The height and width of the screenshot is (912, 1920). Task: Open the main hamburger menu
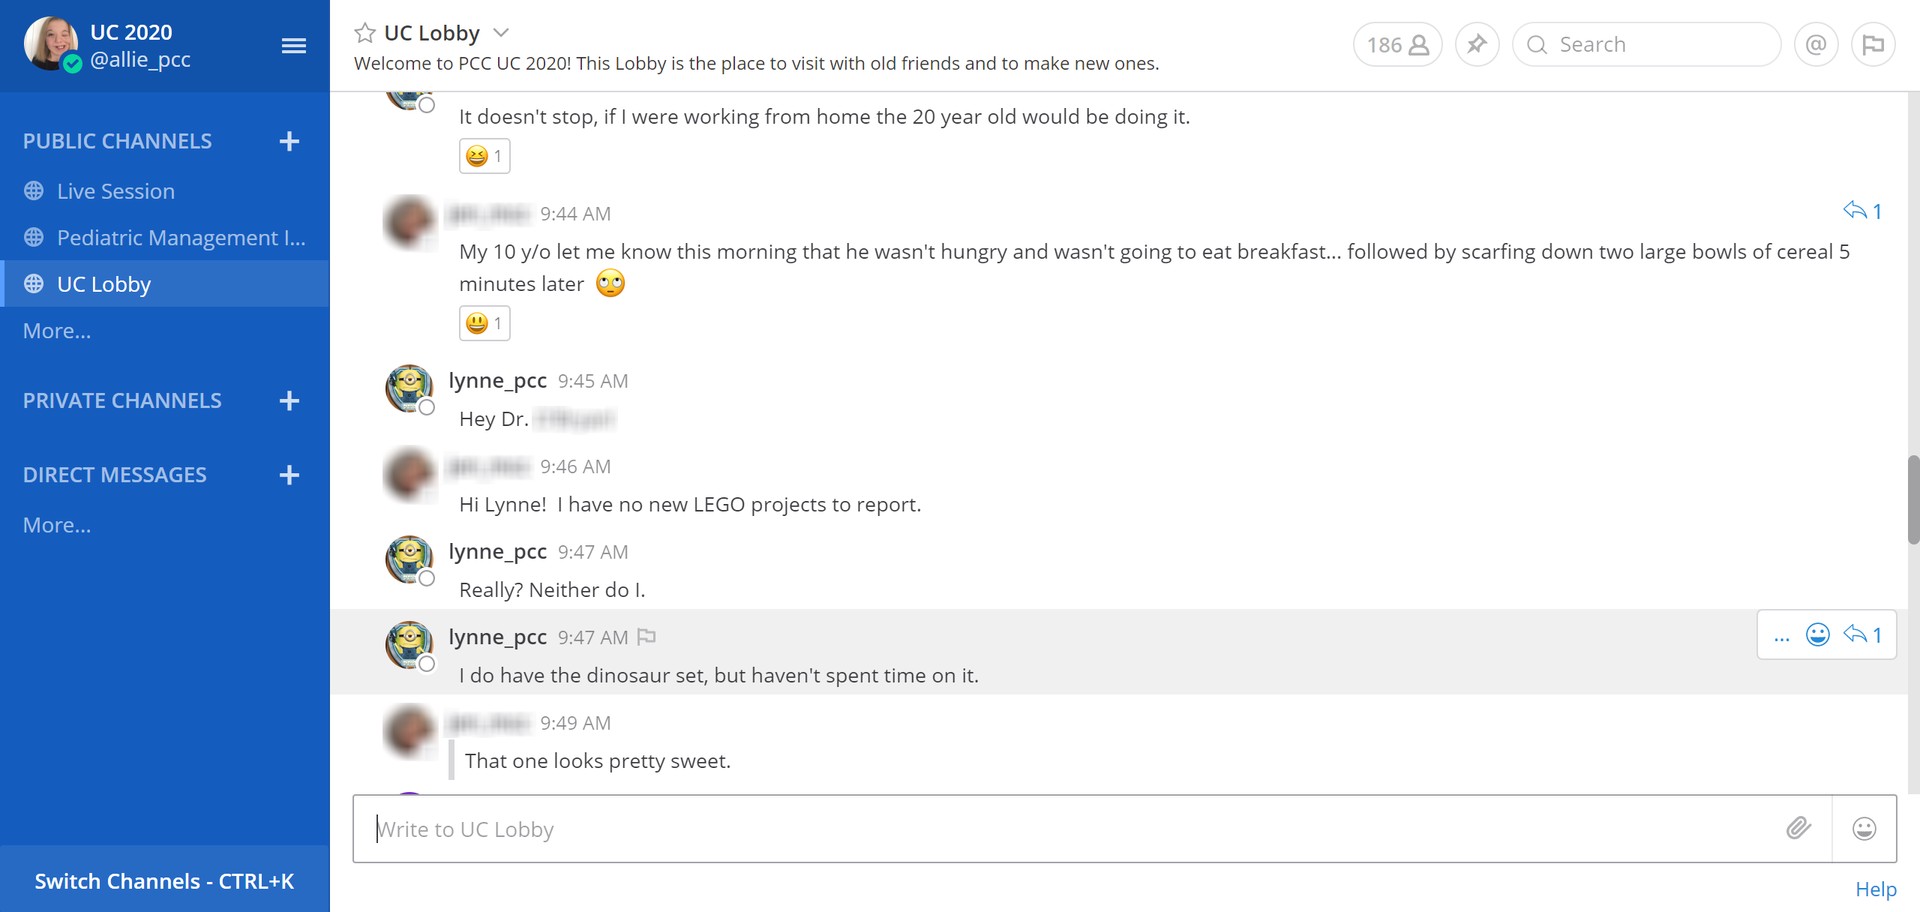(293, 46)
